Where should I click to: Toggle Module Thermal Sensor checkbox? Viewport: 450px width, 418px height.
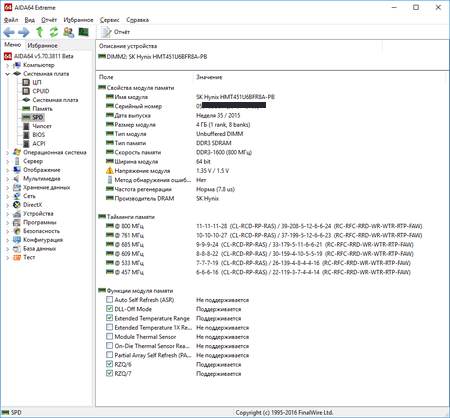click(x=109, y=336)
